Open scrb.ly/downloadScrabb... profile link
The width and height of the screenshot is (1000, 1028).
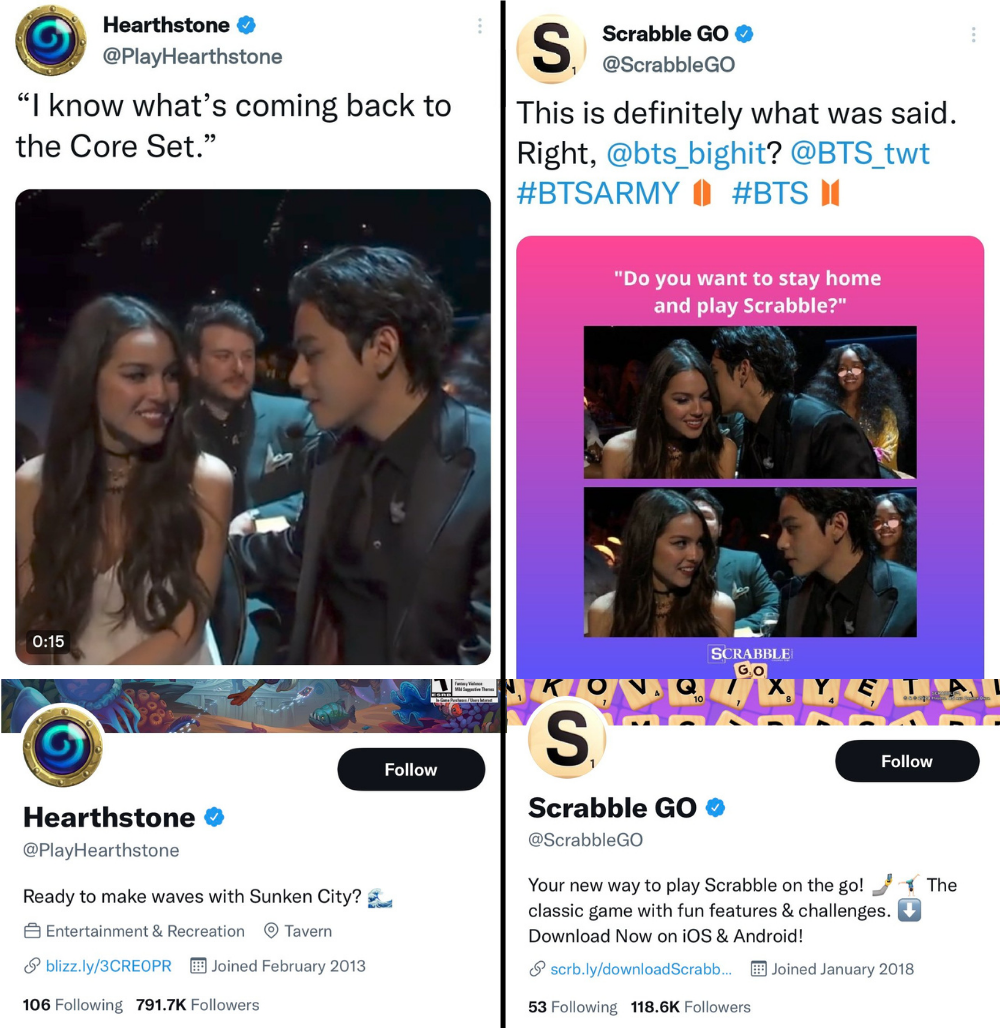pos(641,969)
